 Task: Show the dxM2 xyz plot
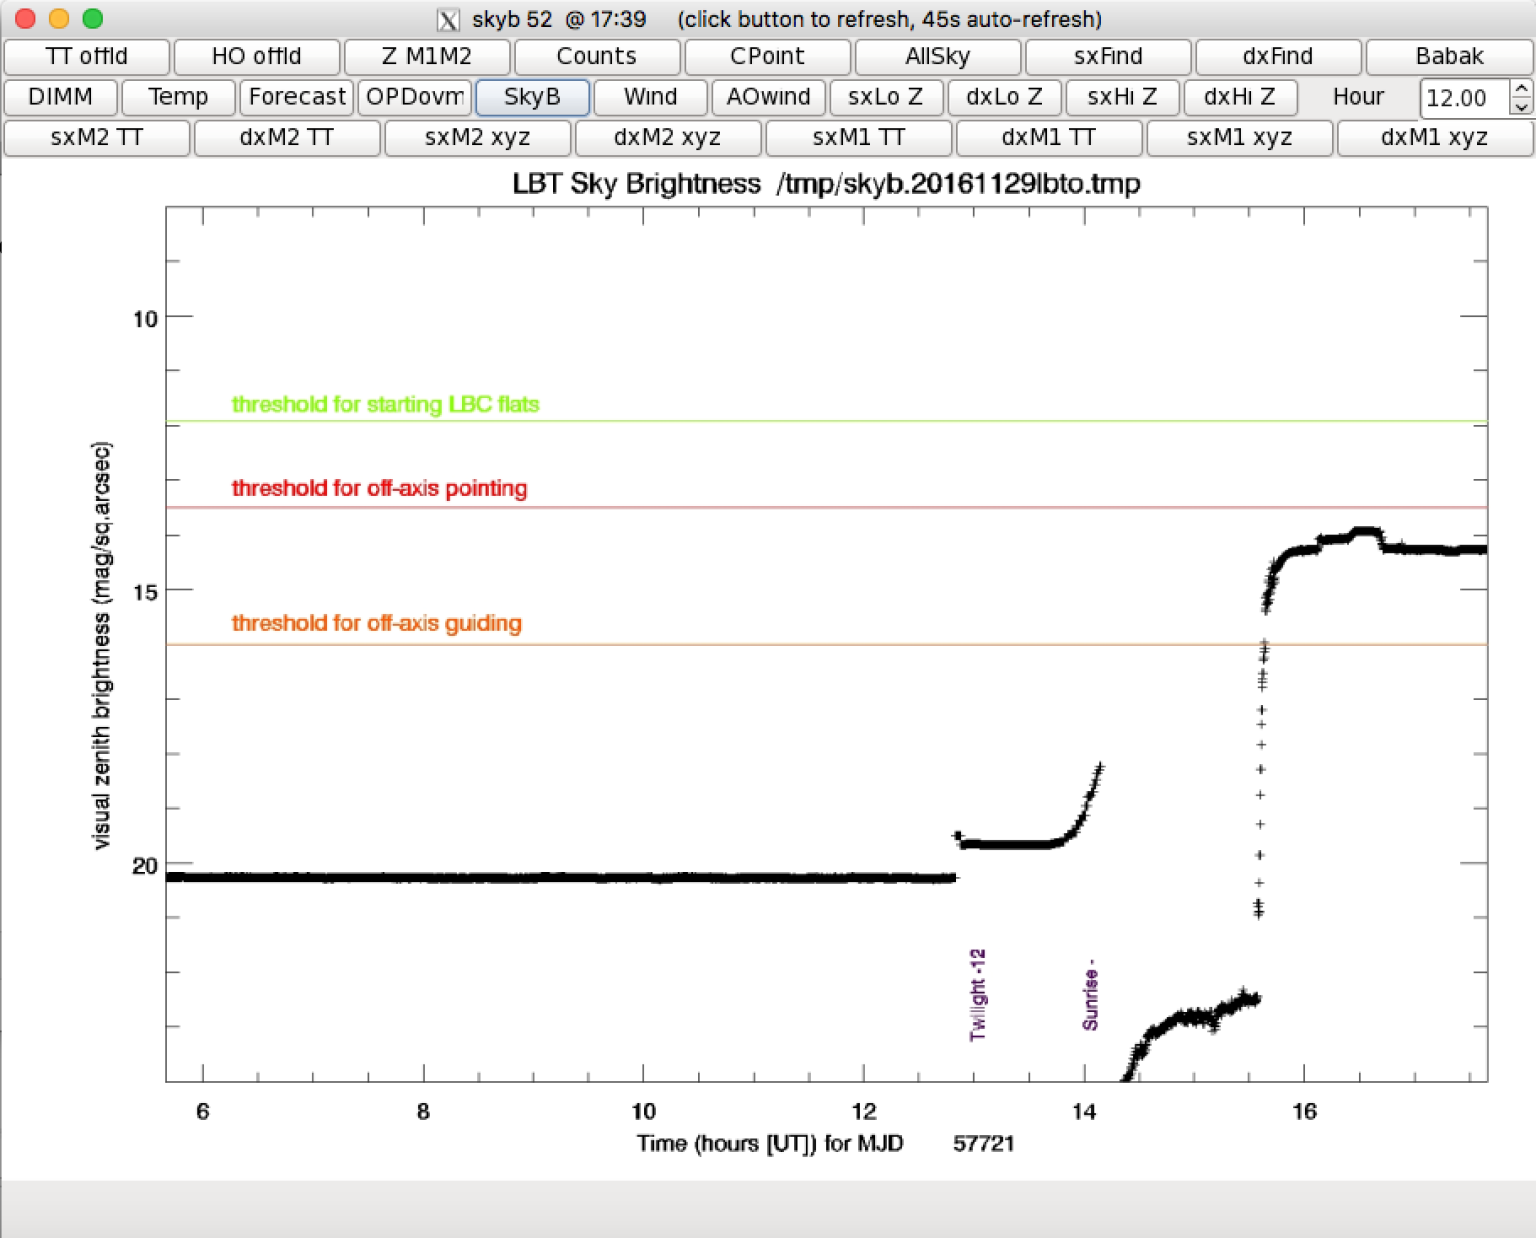[x=668, y=137]
